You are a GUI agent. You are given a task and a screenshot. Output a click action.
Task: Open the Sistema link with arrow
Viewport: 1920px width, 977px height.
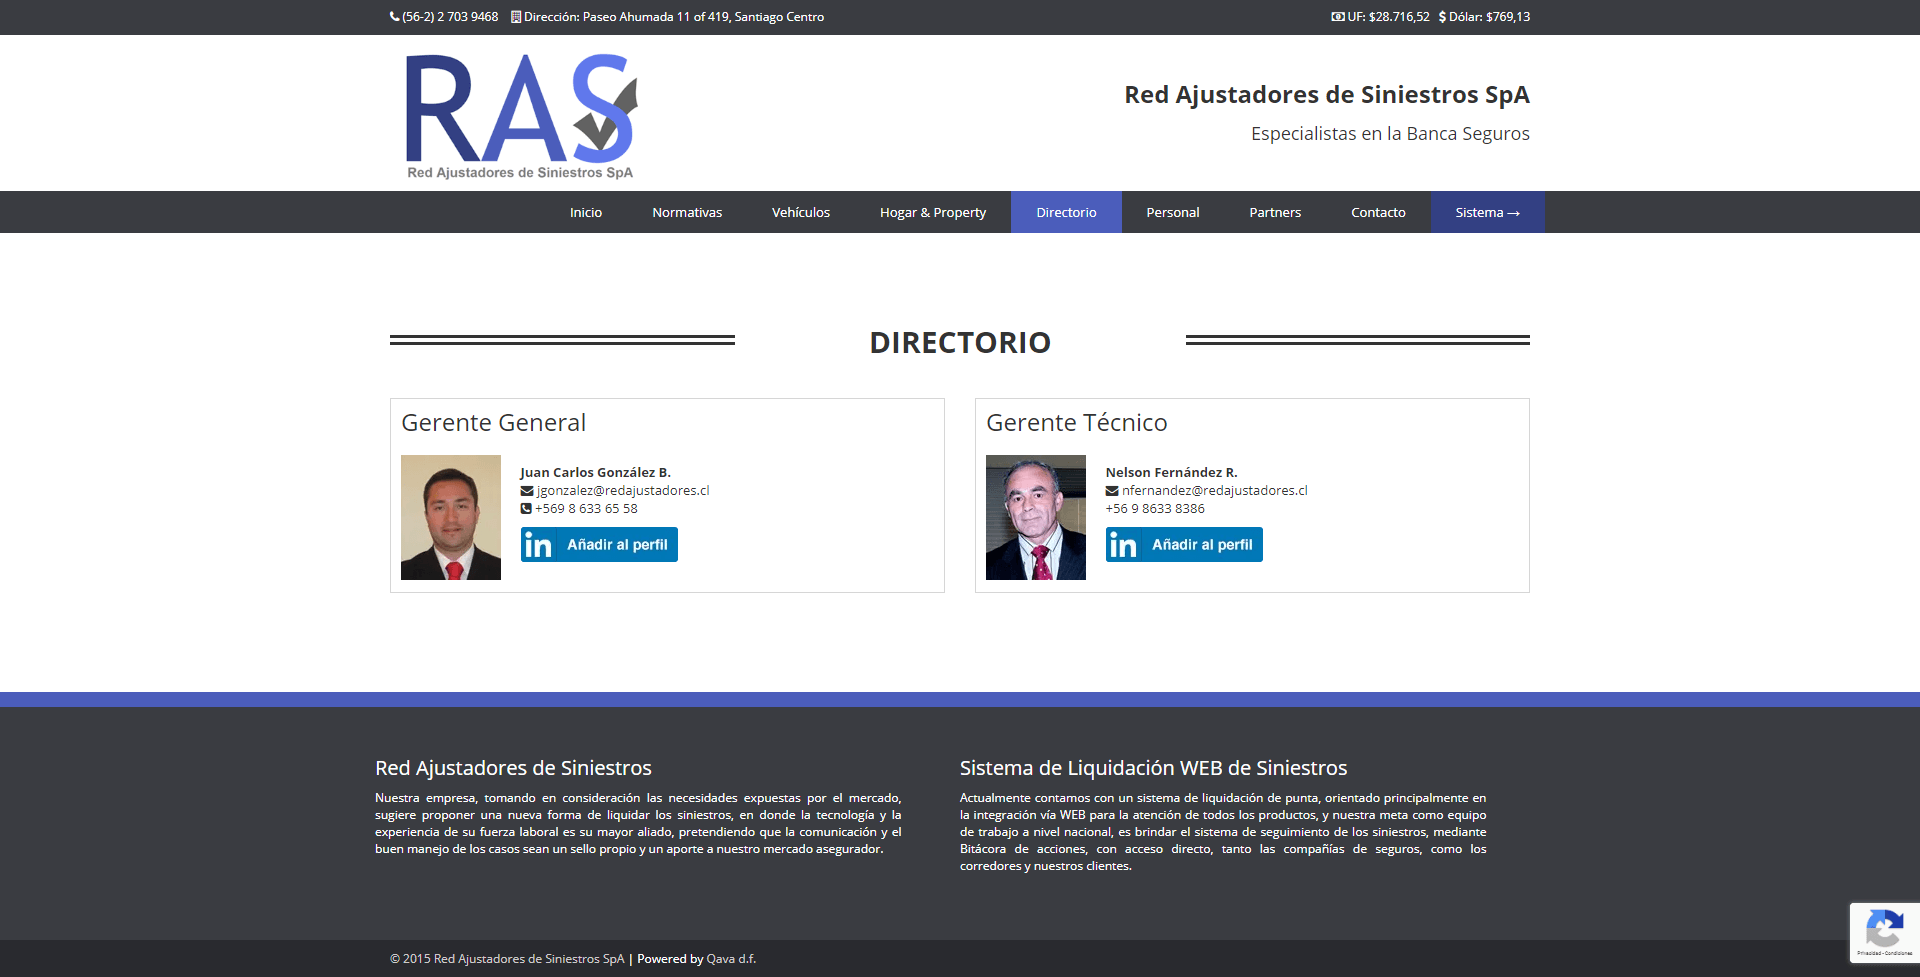point(1487,212)
